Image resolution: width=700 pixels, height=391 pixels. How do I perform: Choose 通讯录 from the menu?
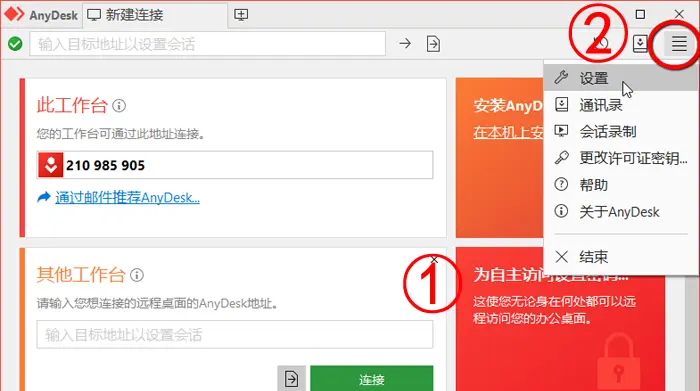tap(621, 105)
